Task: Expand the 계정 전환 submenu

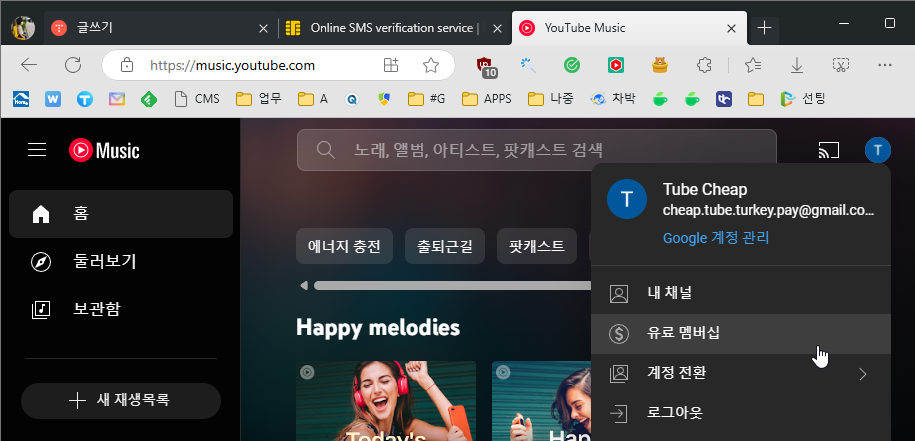Action: pyautogui.click(x=741, y=373)
